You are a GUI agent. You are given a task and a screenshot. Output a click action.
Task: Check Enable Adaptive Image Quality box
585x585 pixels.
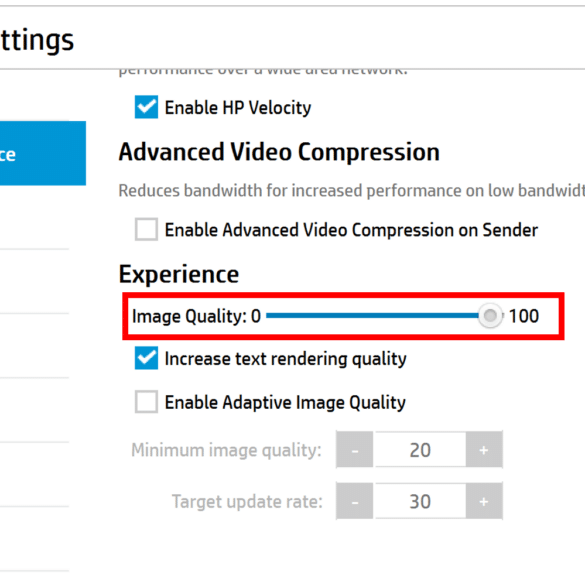tap(146, 402)
